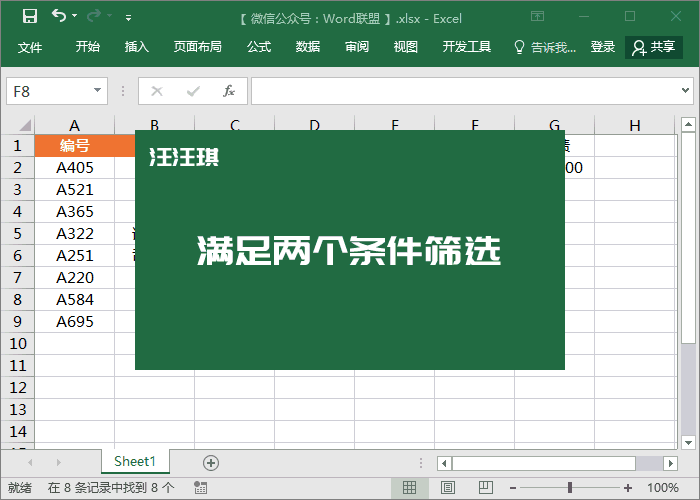The height and width of the screenshot is (500, 700).
Task: Click cell containing A584
Action: pyautogui.click(x=75, y=300)
